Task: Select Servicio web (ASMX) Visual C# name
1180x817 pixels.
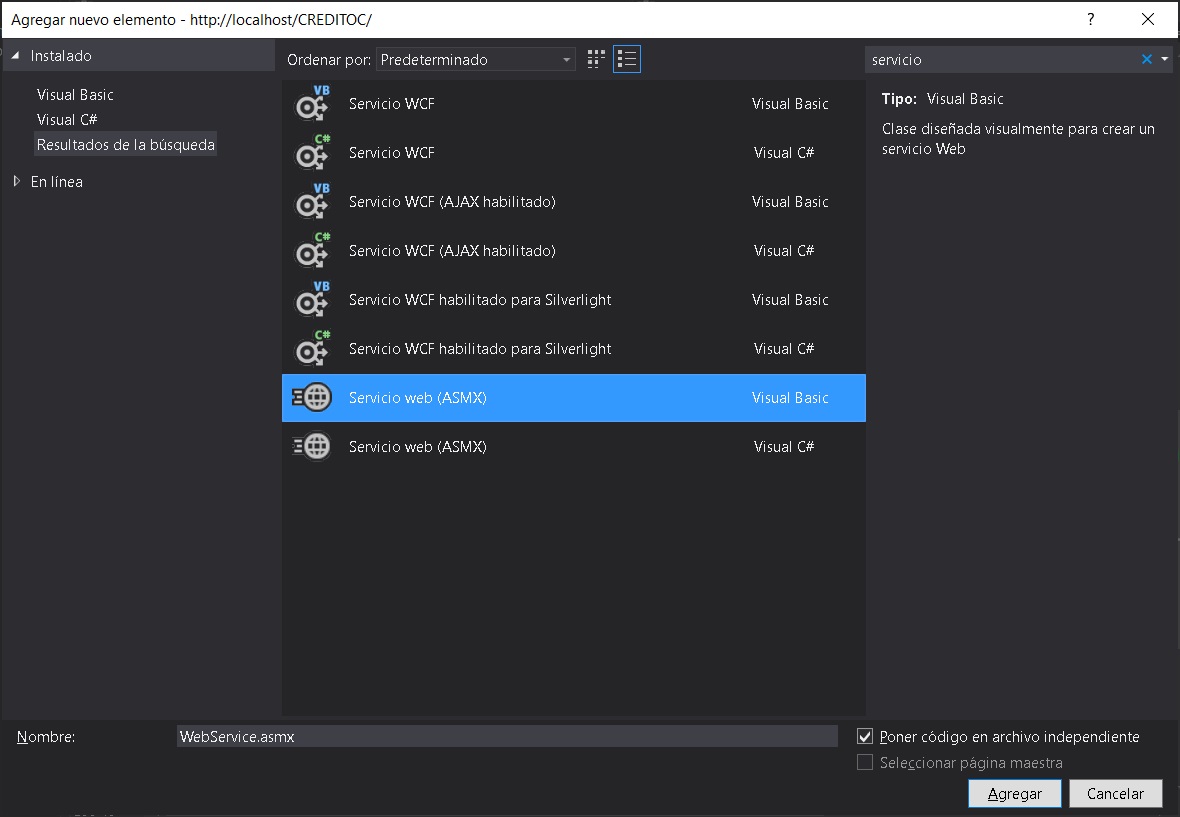Action: tap(418, 446)
